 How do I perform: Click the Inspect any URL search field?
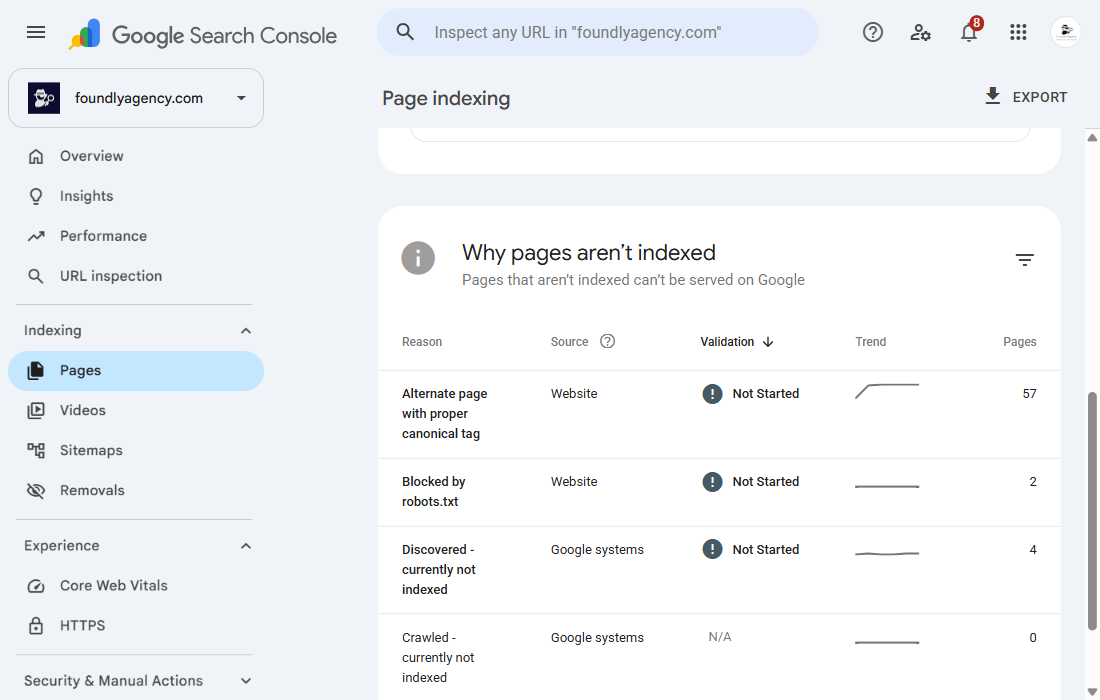click(x=598, y=32)
